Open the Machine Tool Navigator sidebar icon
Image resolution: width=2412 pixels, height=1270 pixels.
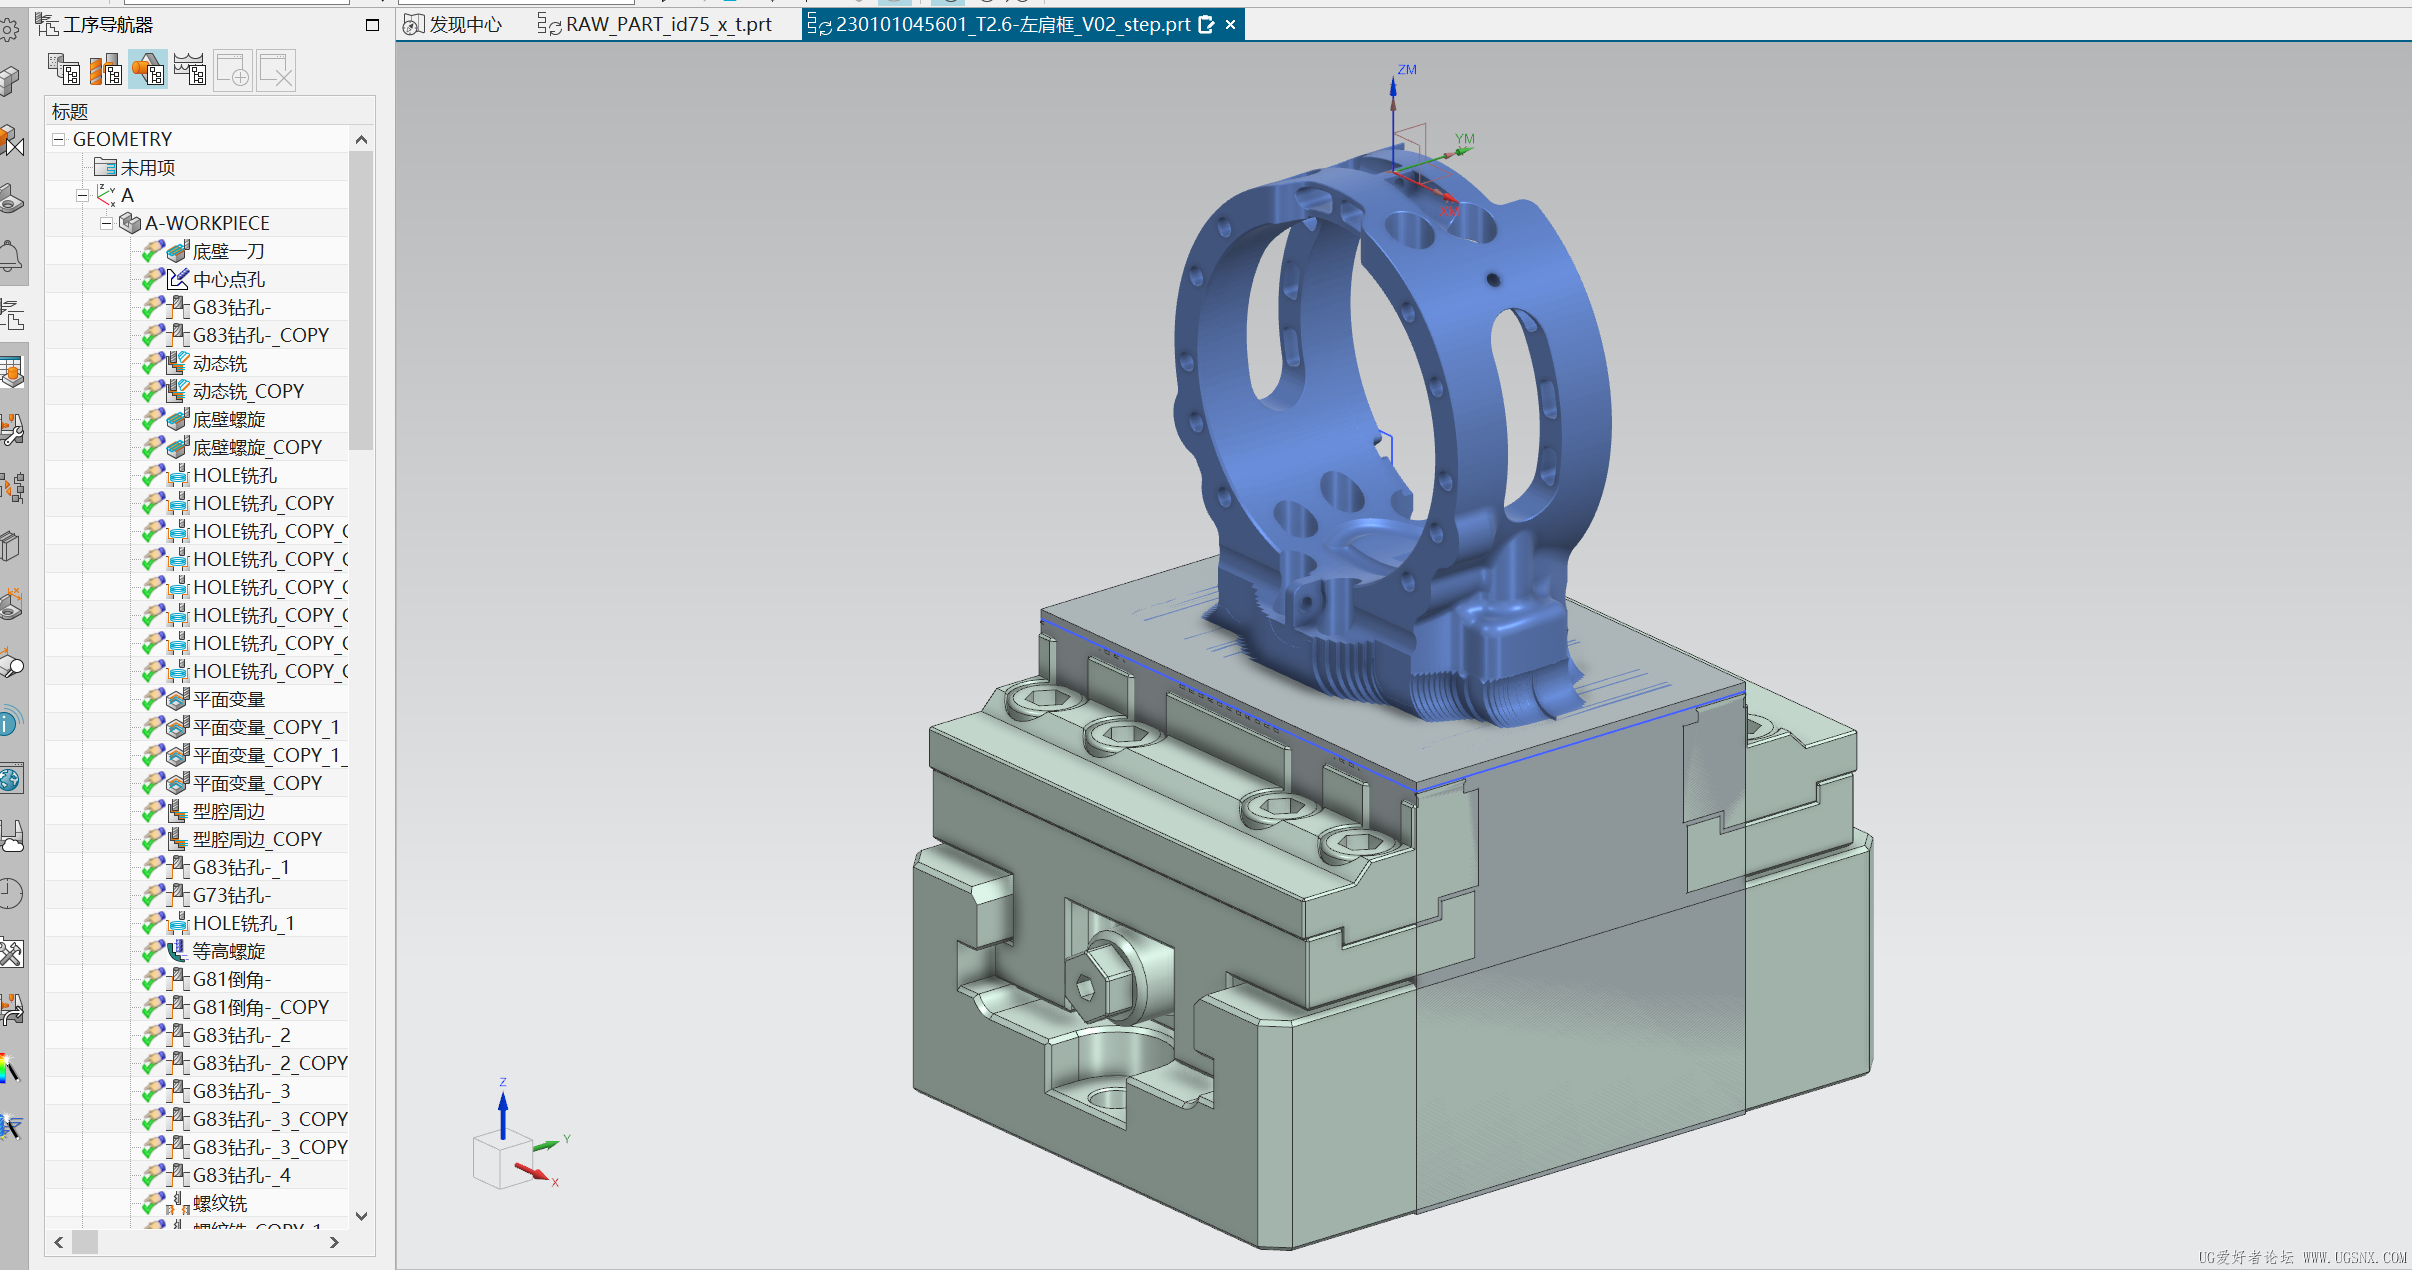point(11,430)
